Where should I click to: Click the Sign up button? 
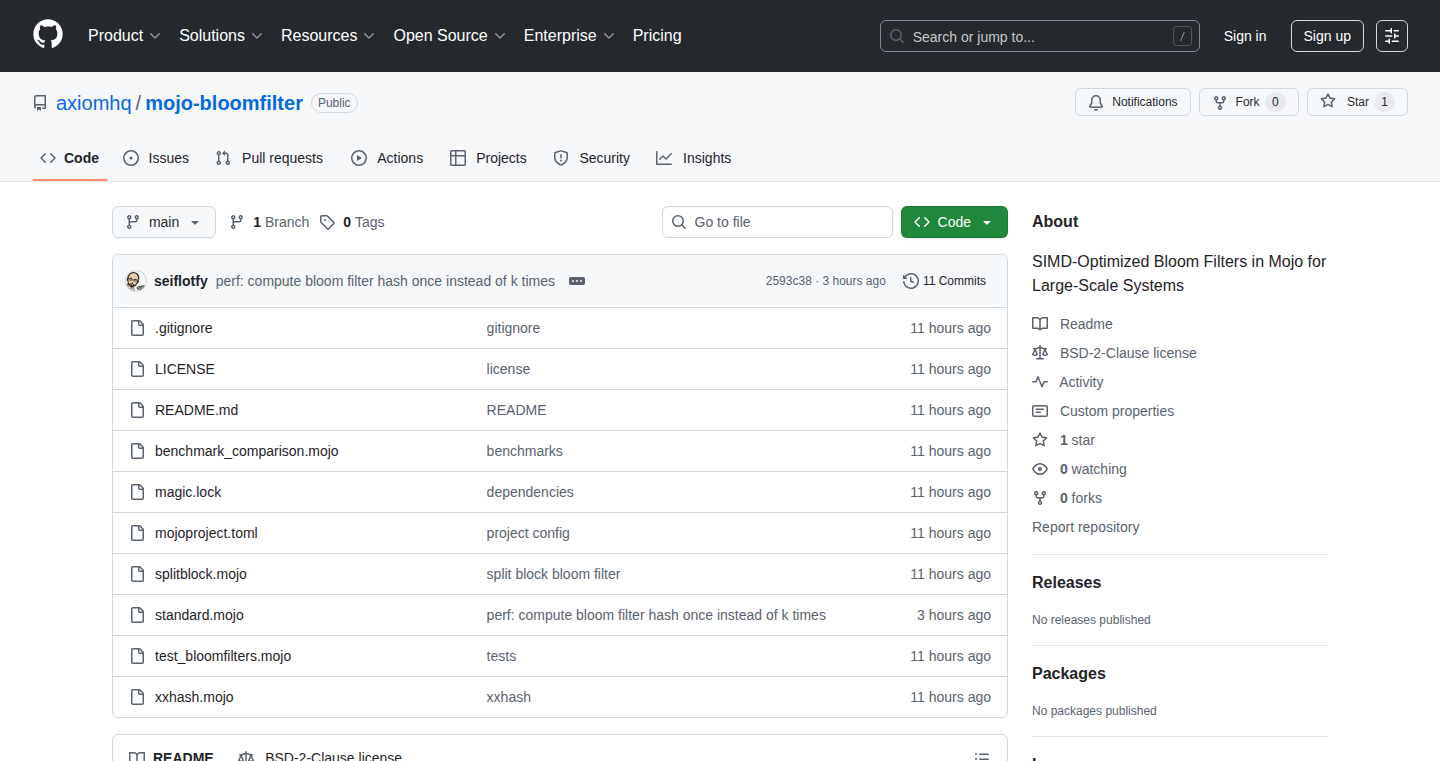click(1327, 36)
